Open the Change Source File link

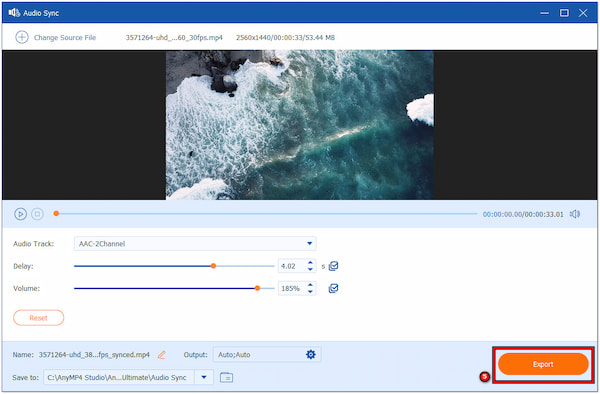[x=65, y=37]
